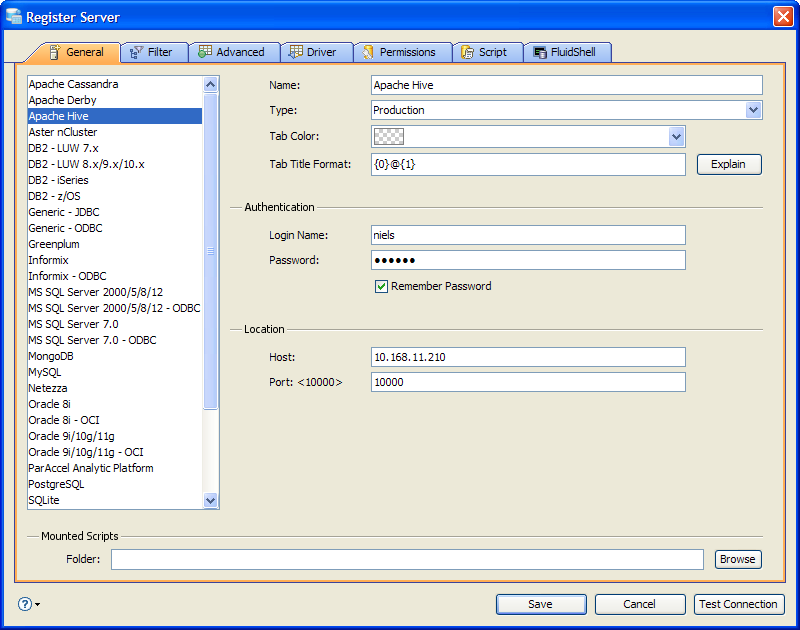Click the Browse button for Folder
Viewport: 800px width, 630px height.
737,559
